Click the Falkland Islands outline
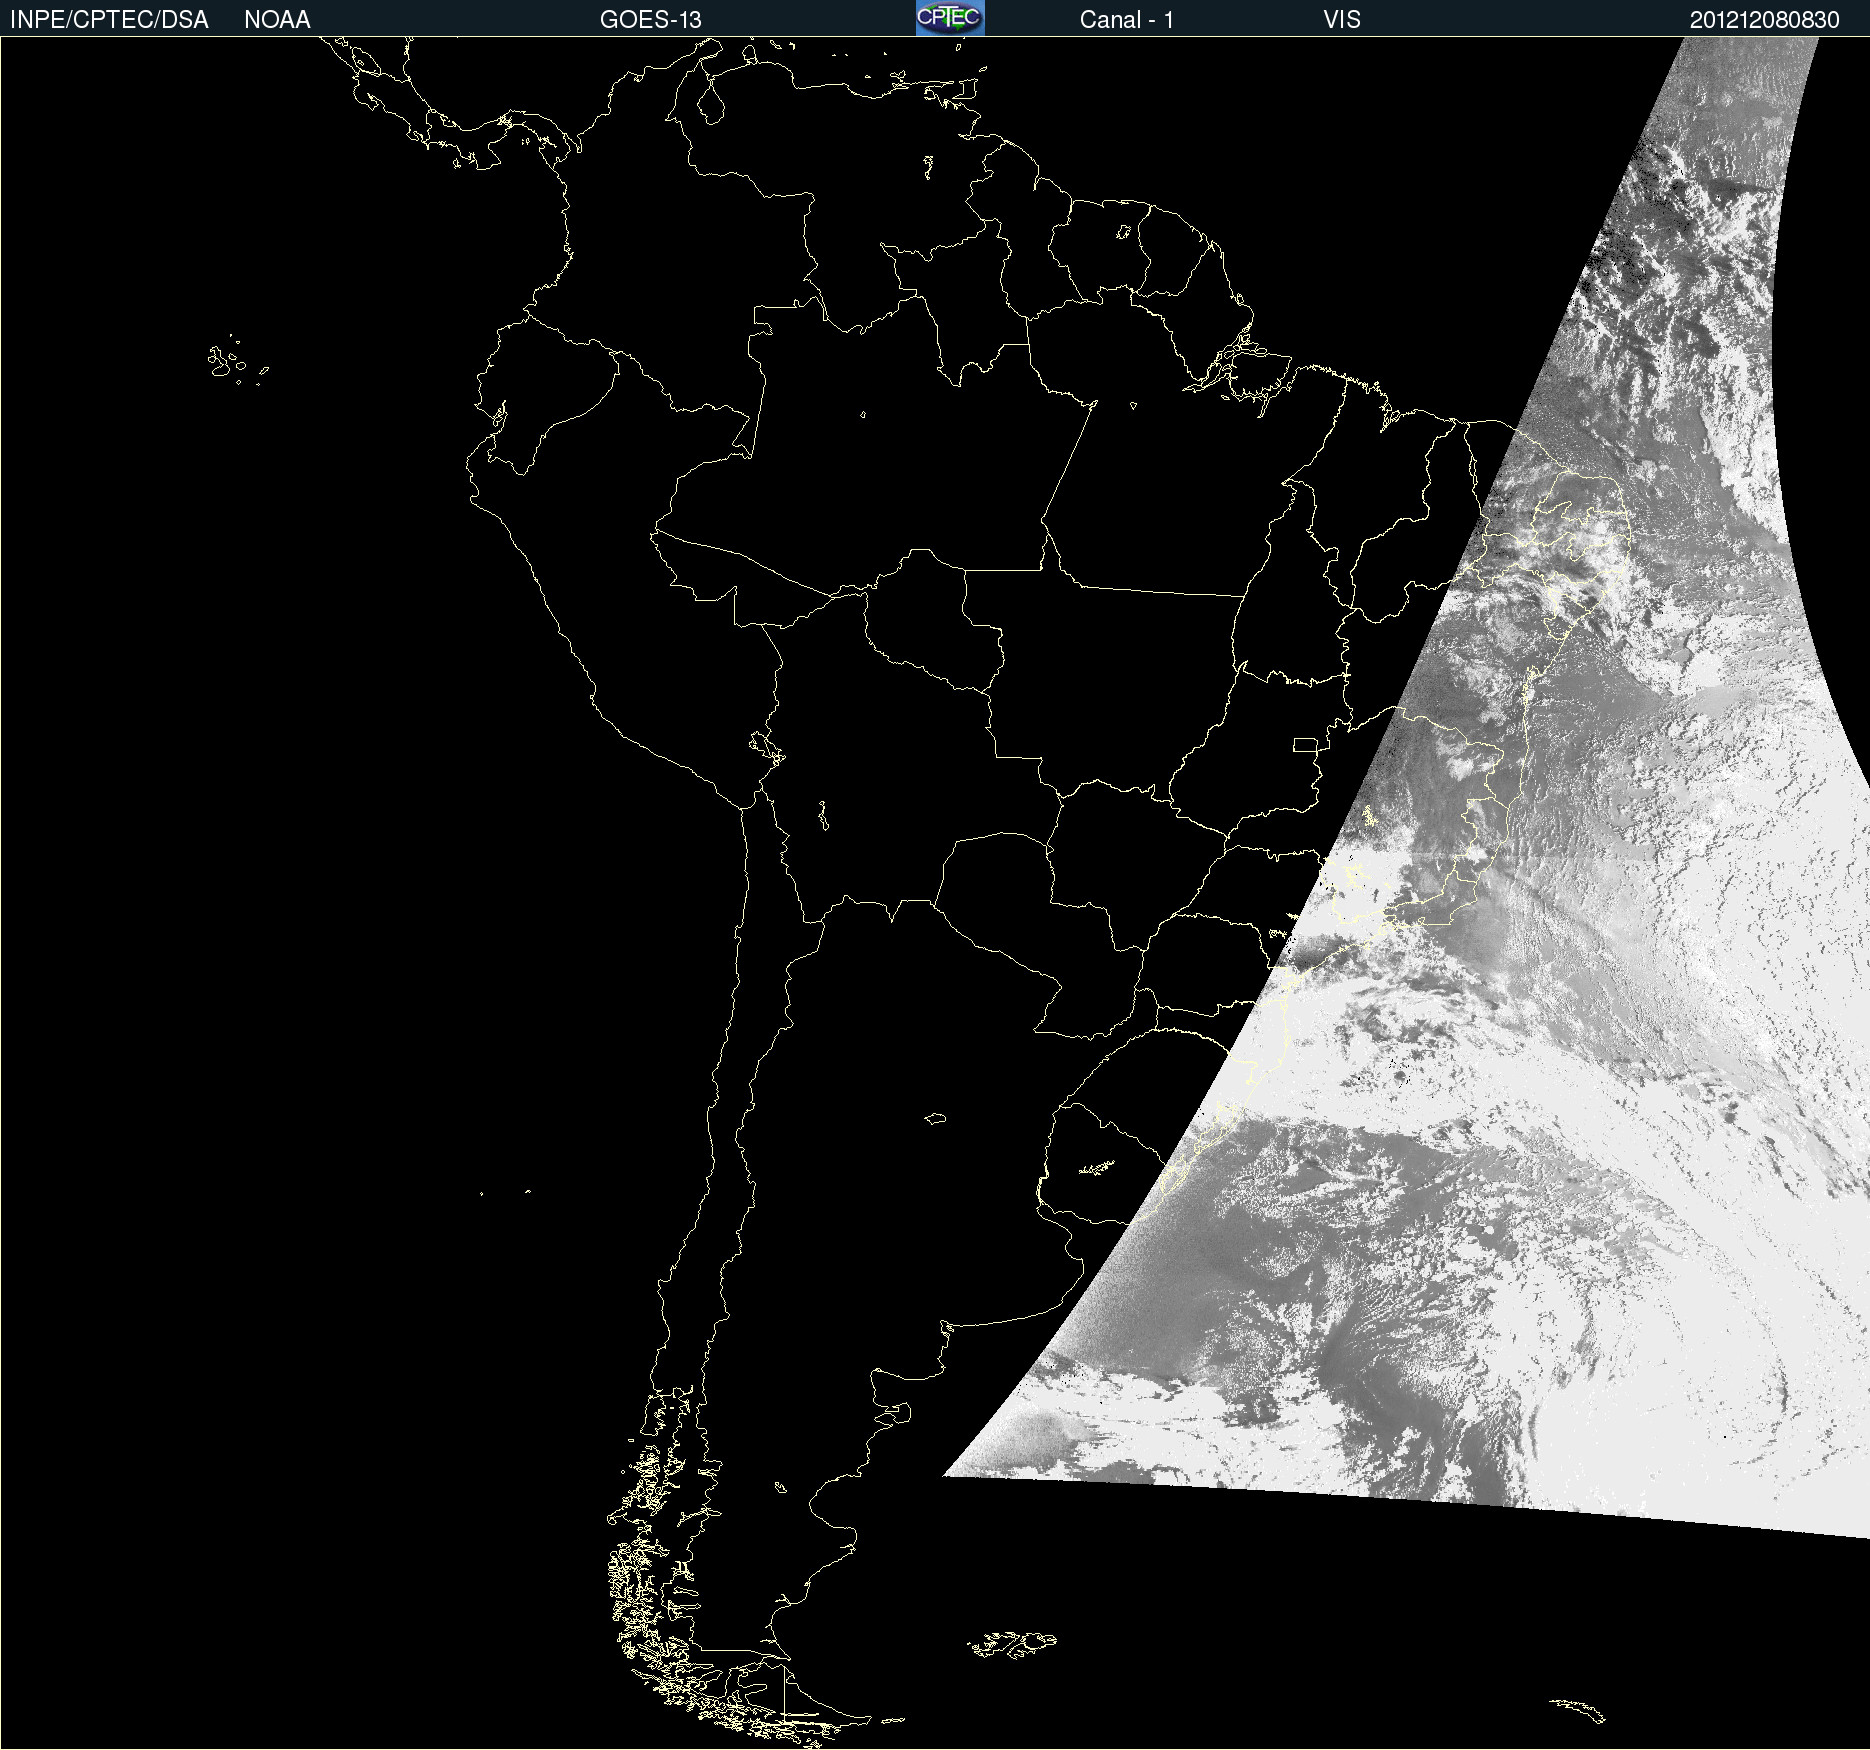 (1012, 1644)
